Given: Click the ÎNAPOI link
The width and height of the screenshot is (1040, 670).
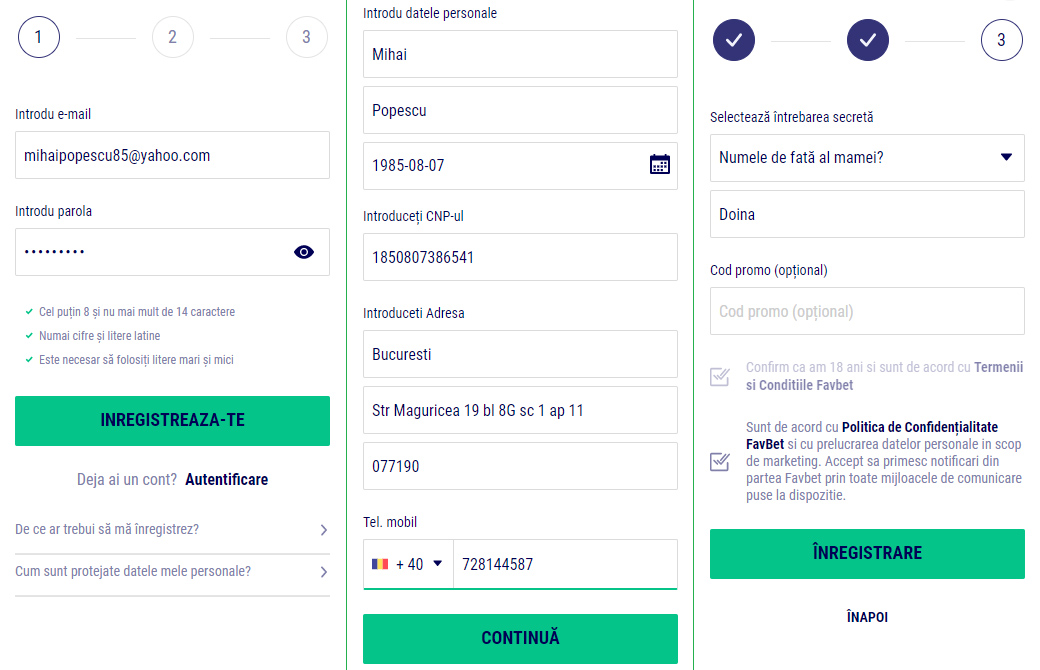Looking at the screenshot, I should click(866, 617).
